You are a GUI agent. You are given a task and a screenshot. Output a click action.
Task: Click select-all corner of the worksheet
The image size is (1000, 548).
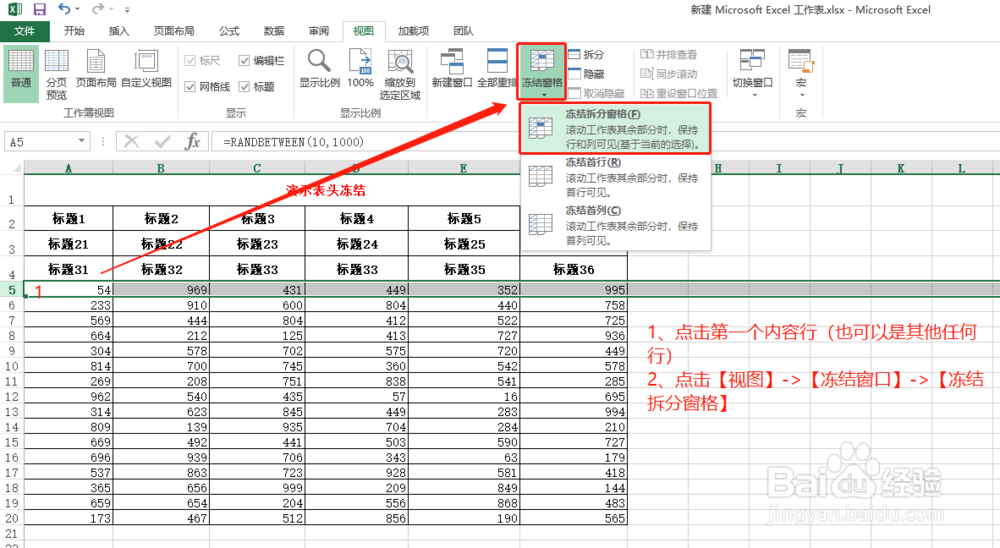click(17, 168)
